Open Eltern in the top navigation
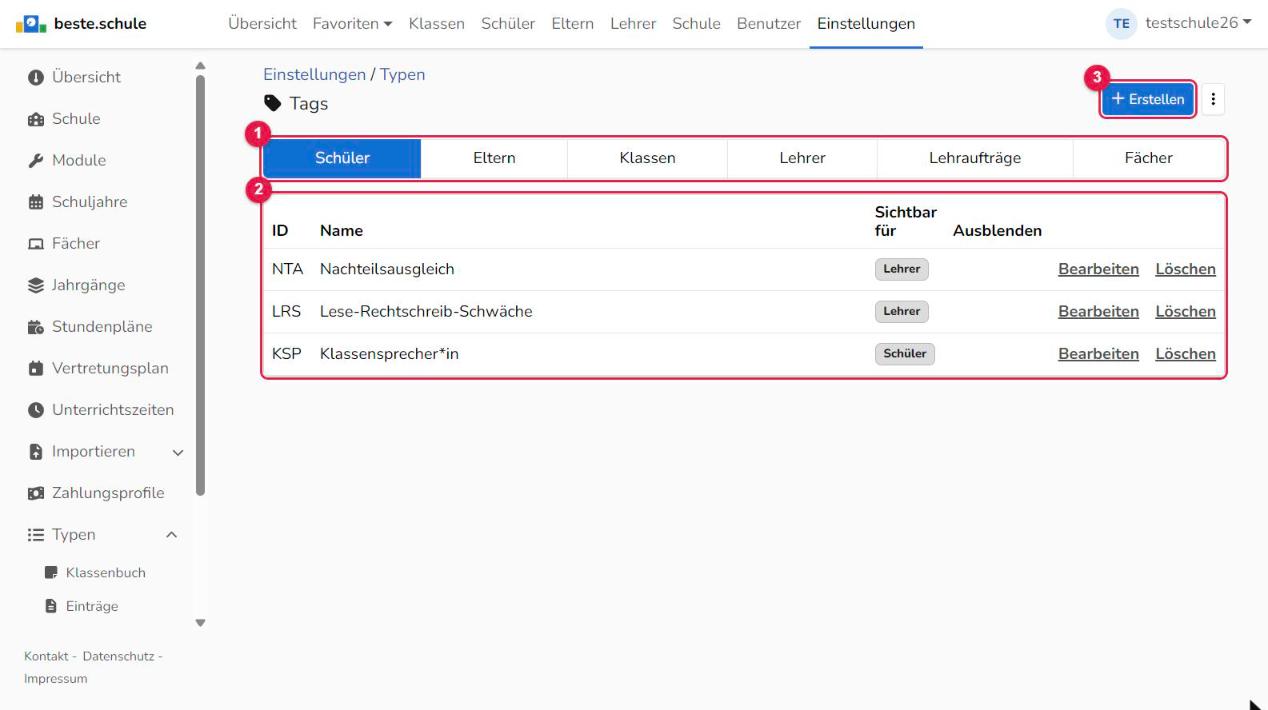Viewport: 1268px width, 710px height. tap(573, 24)
